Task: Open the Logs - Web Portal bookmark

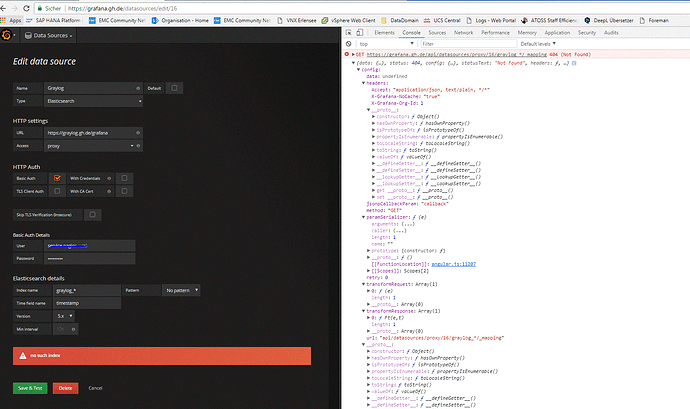Action: [491, 20]
